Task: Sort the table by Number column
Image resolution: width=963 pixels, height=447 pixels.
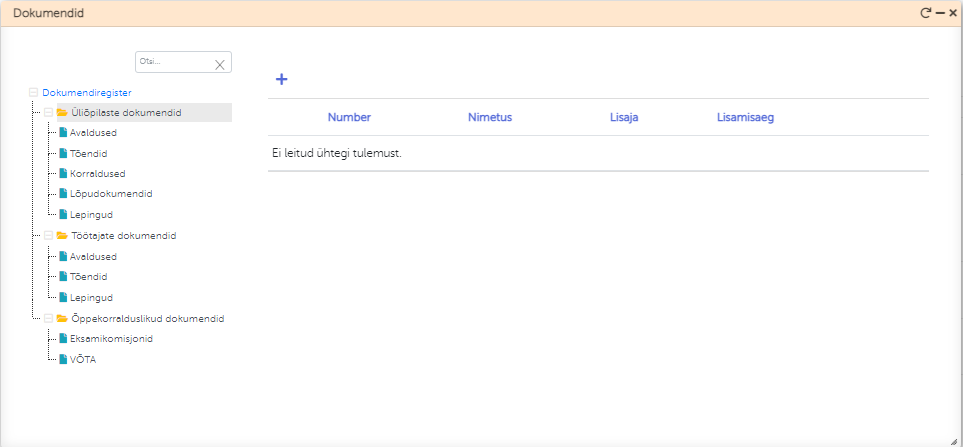Action: point(349,117)
